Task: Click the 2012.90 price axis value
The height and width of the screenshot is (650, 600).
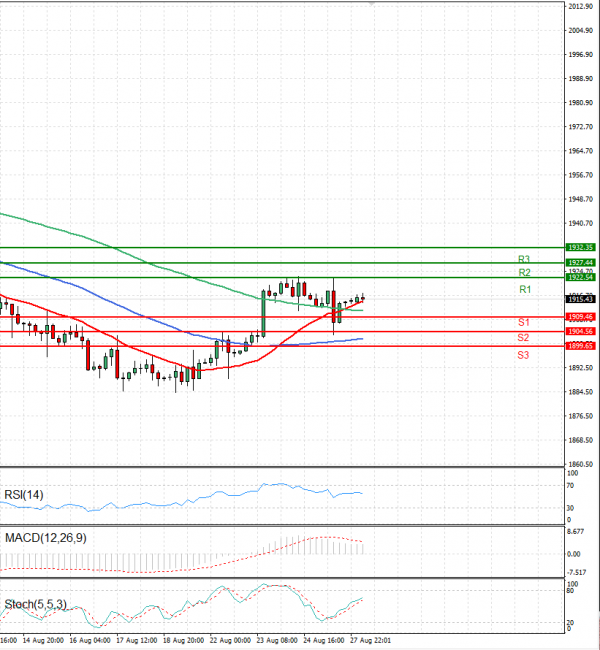Action: point(581,7)
